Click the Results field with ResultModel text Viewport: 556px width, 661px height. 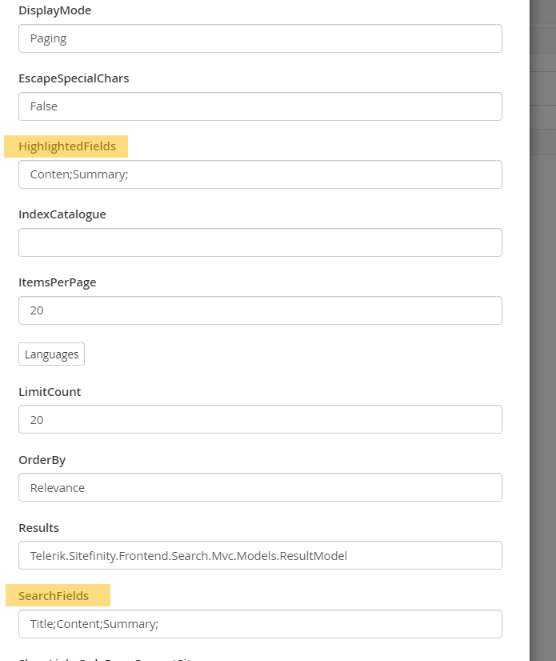pos(260,555)
